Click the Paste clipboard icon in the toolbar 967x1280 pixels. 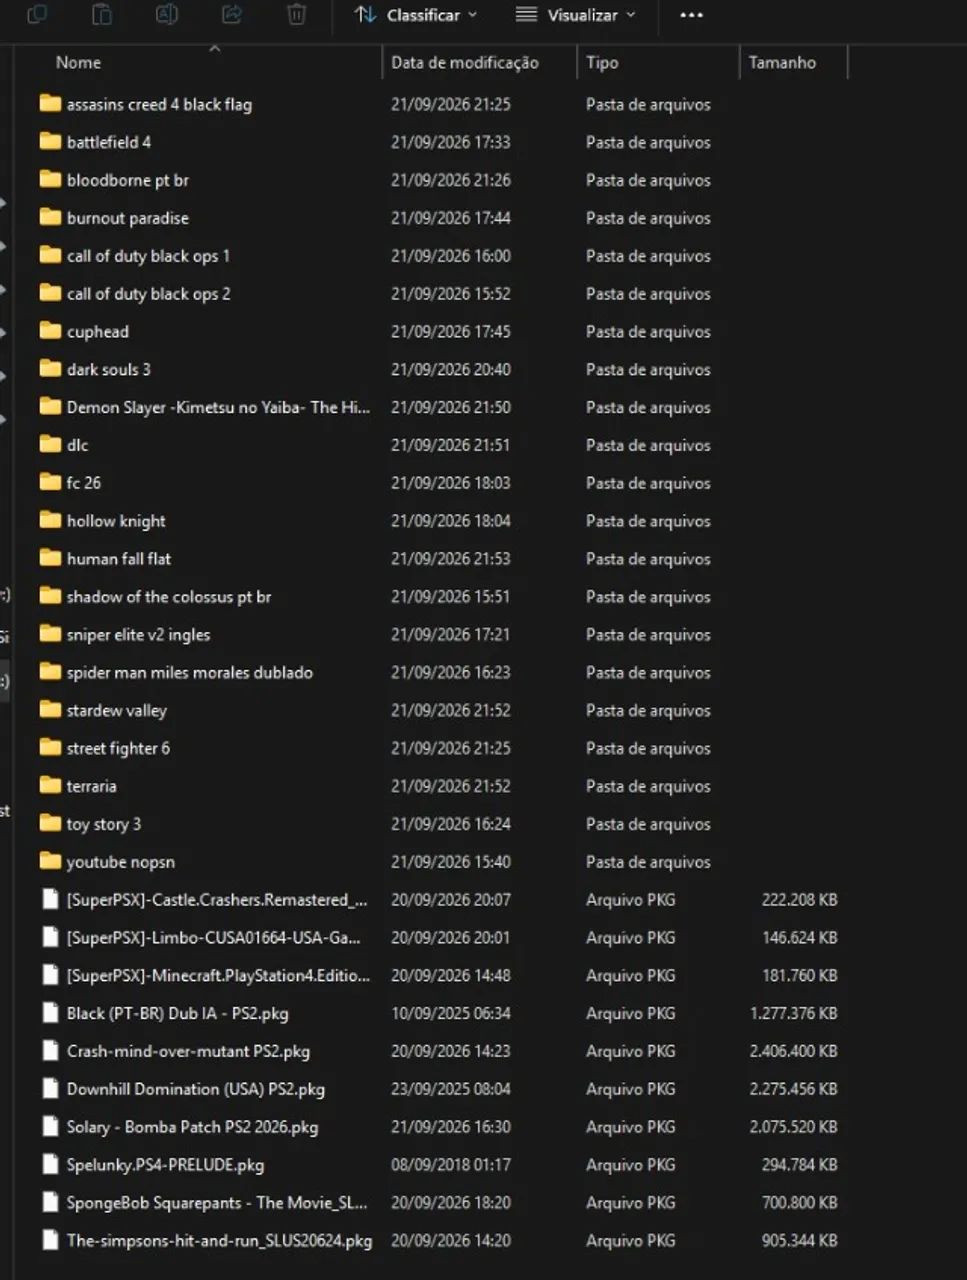(102, 14)
